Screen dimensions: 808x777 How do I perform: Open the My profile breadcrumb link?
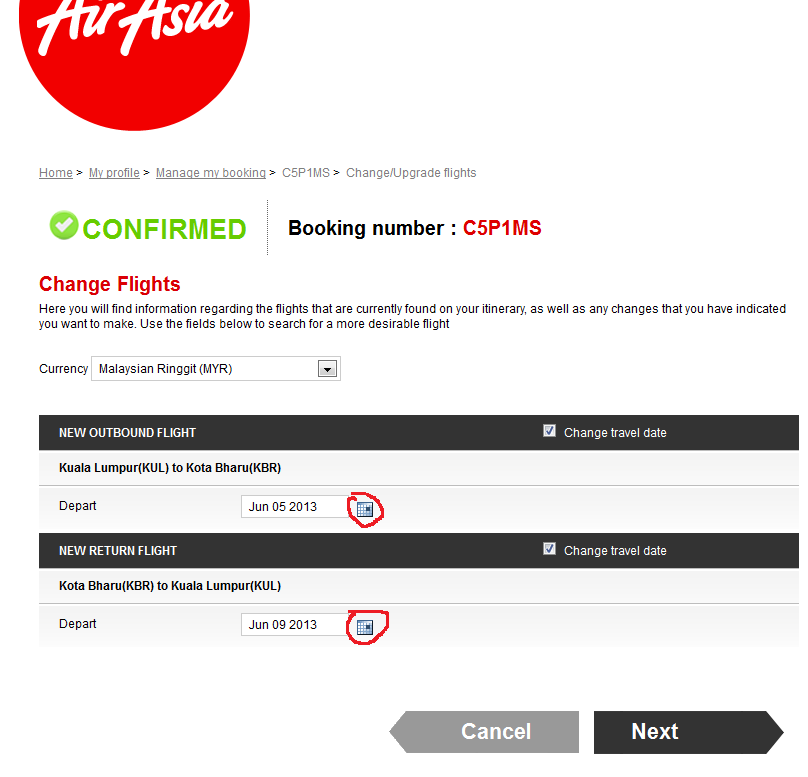(x=114, y=173)
